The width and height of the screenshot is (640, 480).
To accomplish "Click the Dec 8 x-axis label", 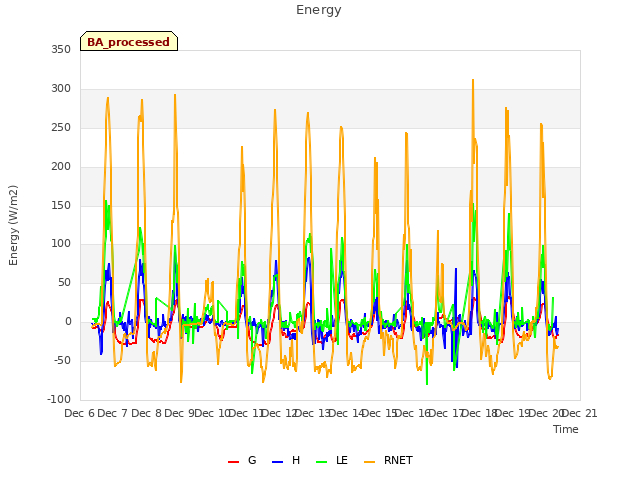I will (147, 414).
